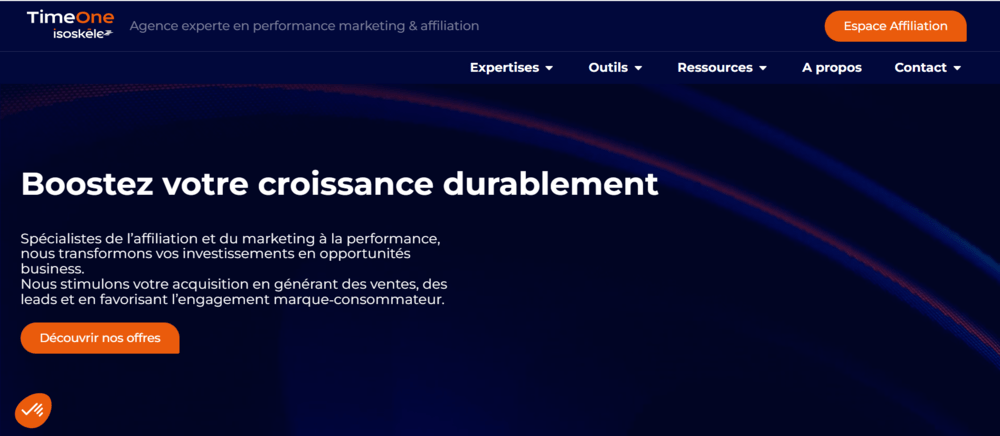Expand the arrow next to Expertises

(x=549, y=69)
